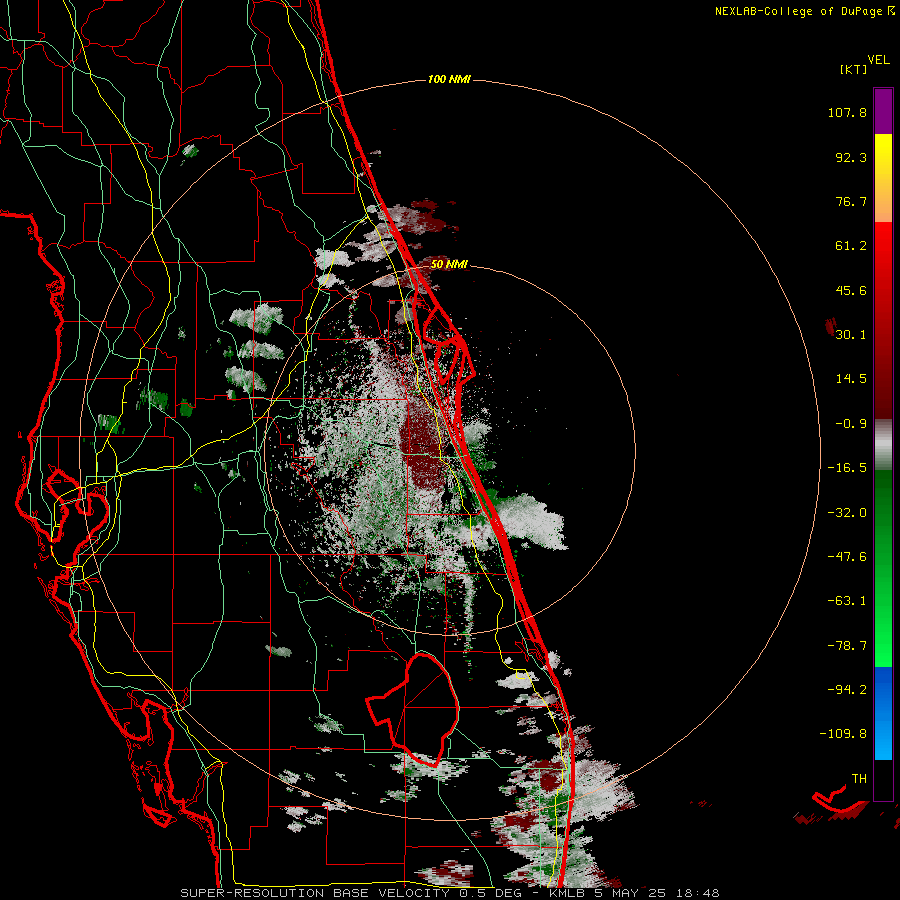Click the 61.2 velocity scale value

click(851, 246)
